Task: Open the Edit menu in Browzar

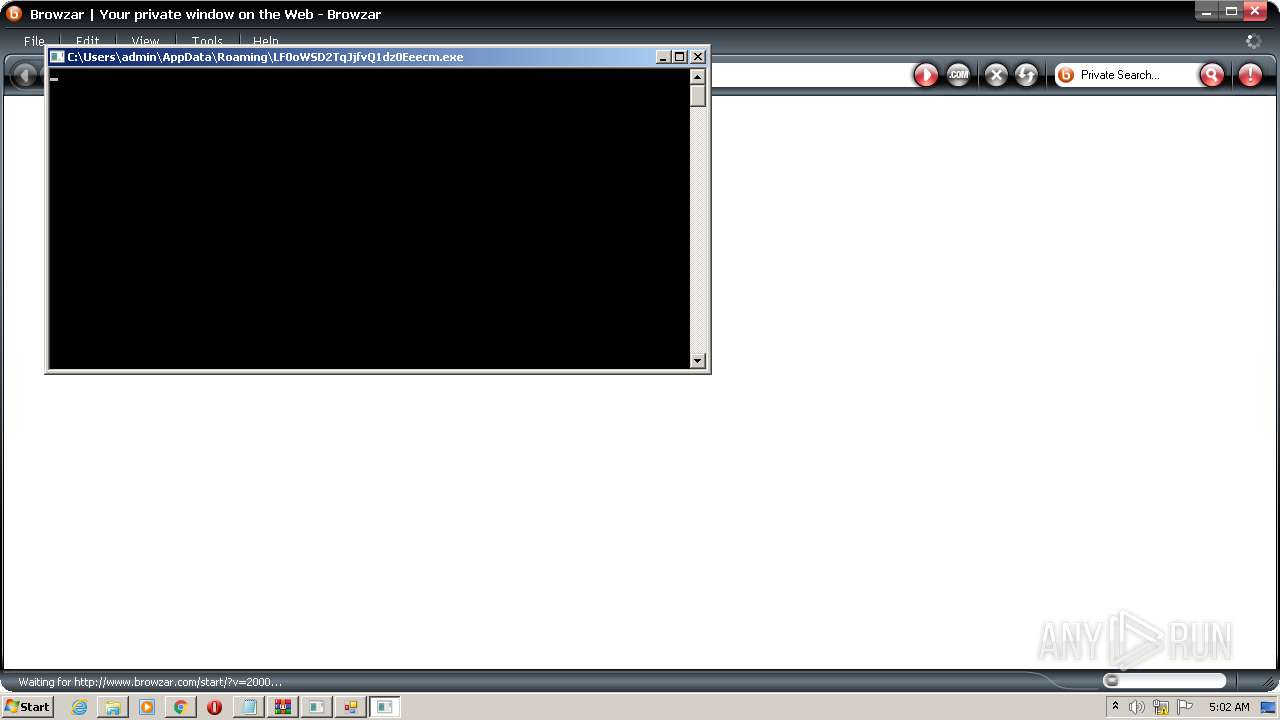Action: 88,41
